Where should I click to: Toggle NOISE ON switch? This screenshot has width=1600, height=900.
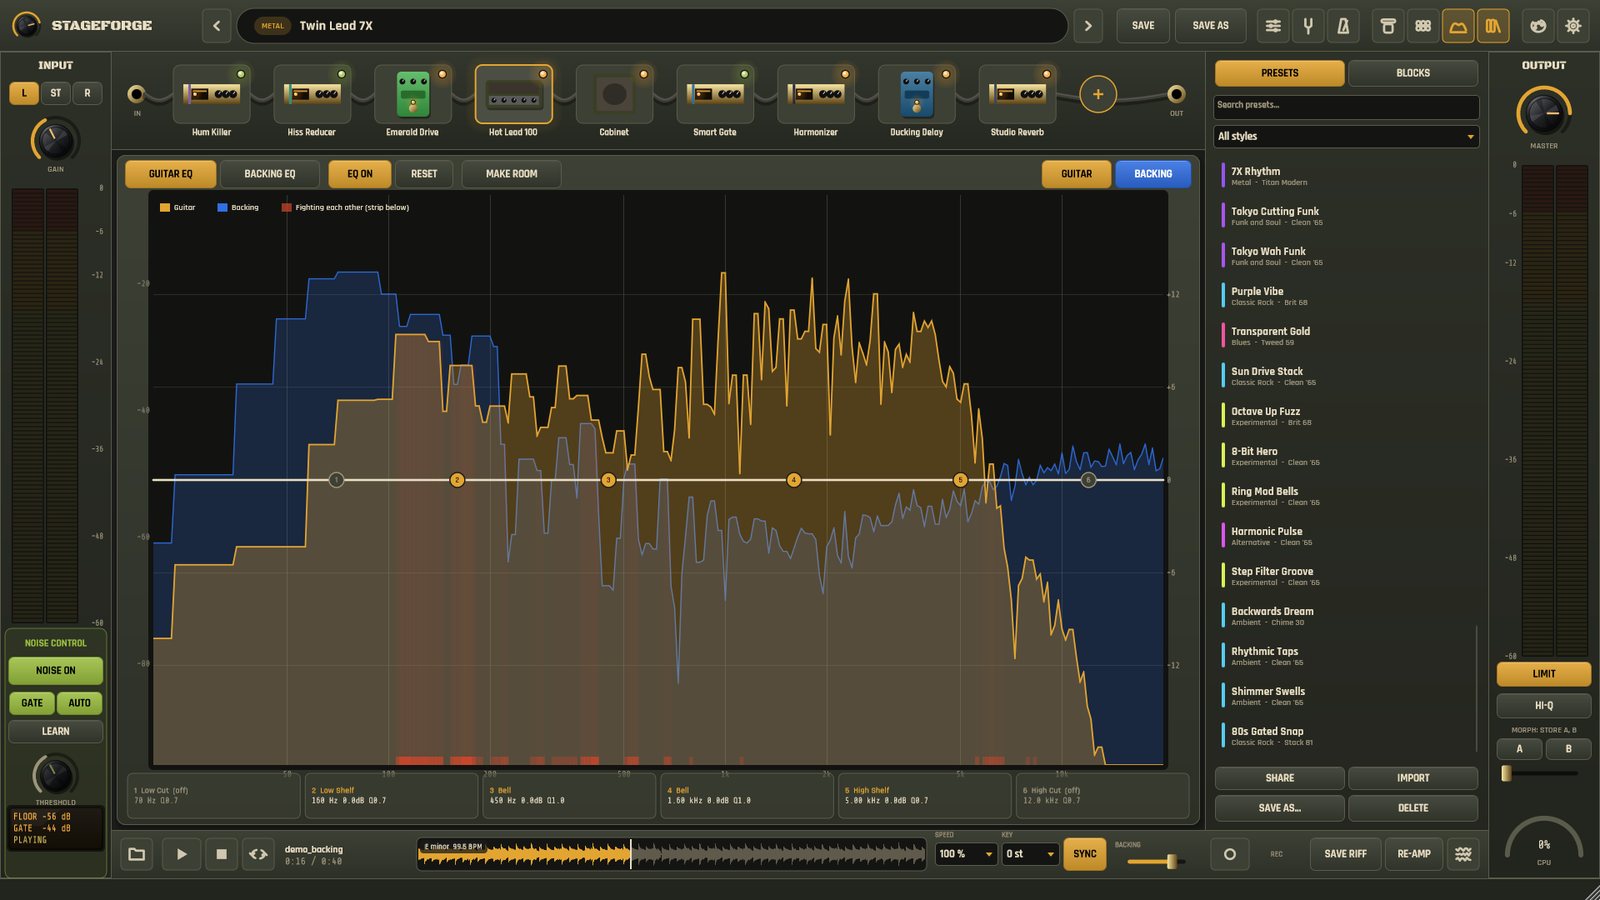coord(55,670)
